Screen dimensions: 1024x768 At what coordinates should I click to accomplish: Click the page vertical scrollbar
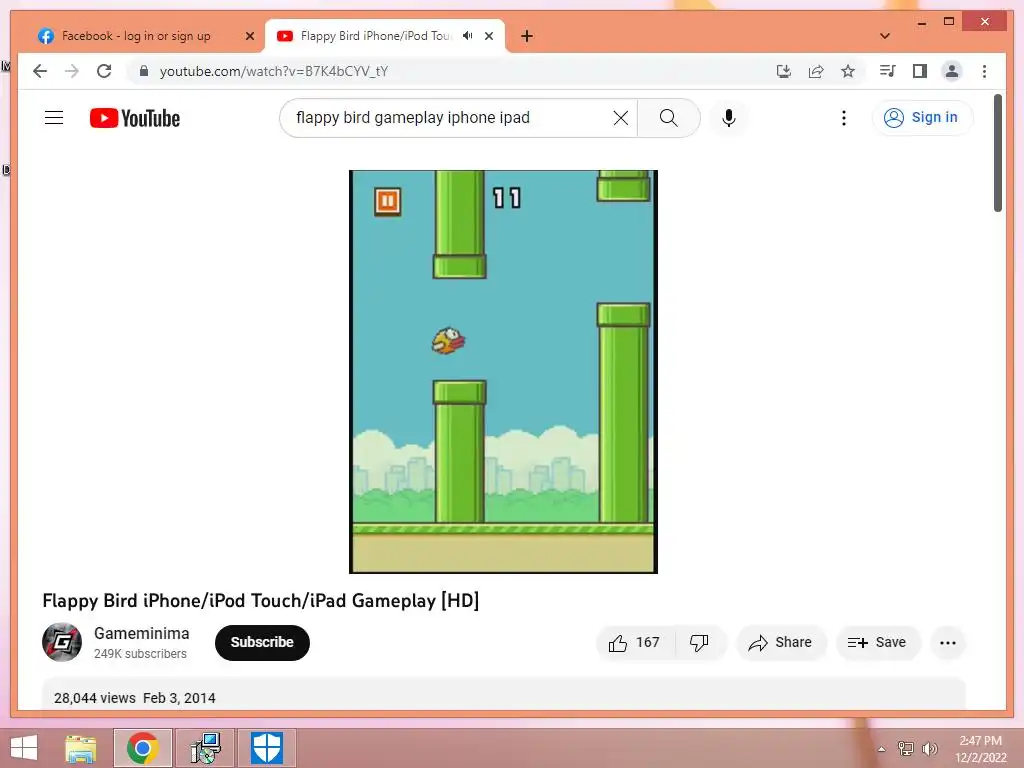pyautogui.click(x=998, y=153)
